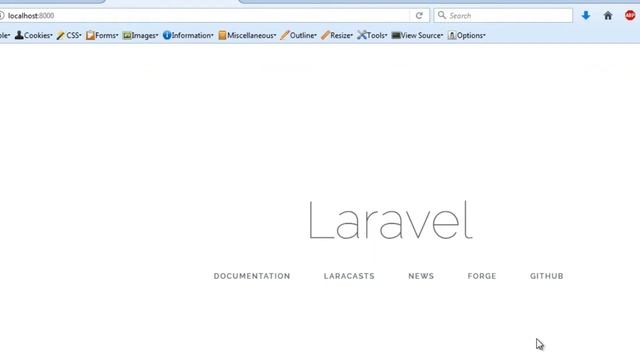Open the Images toolbar menu

(140, 36)
